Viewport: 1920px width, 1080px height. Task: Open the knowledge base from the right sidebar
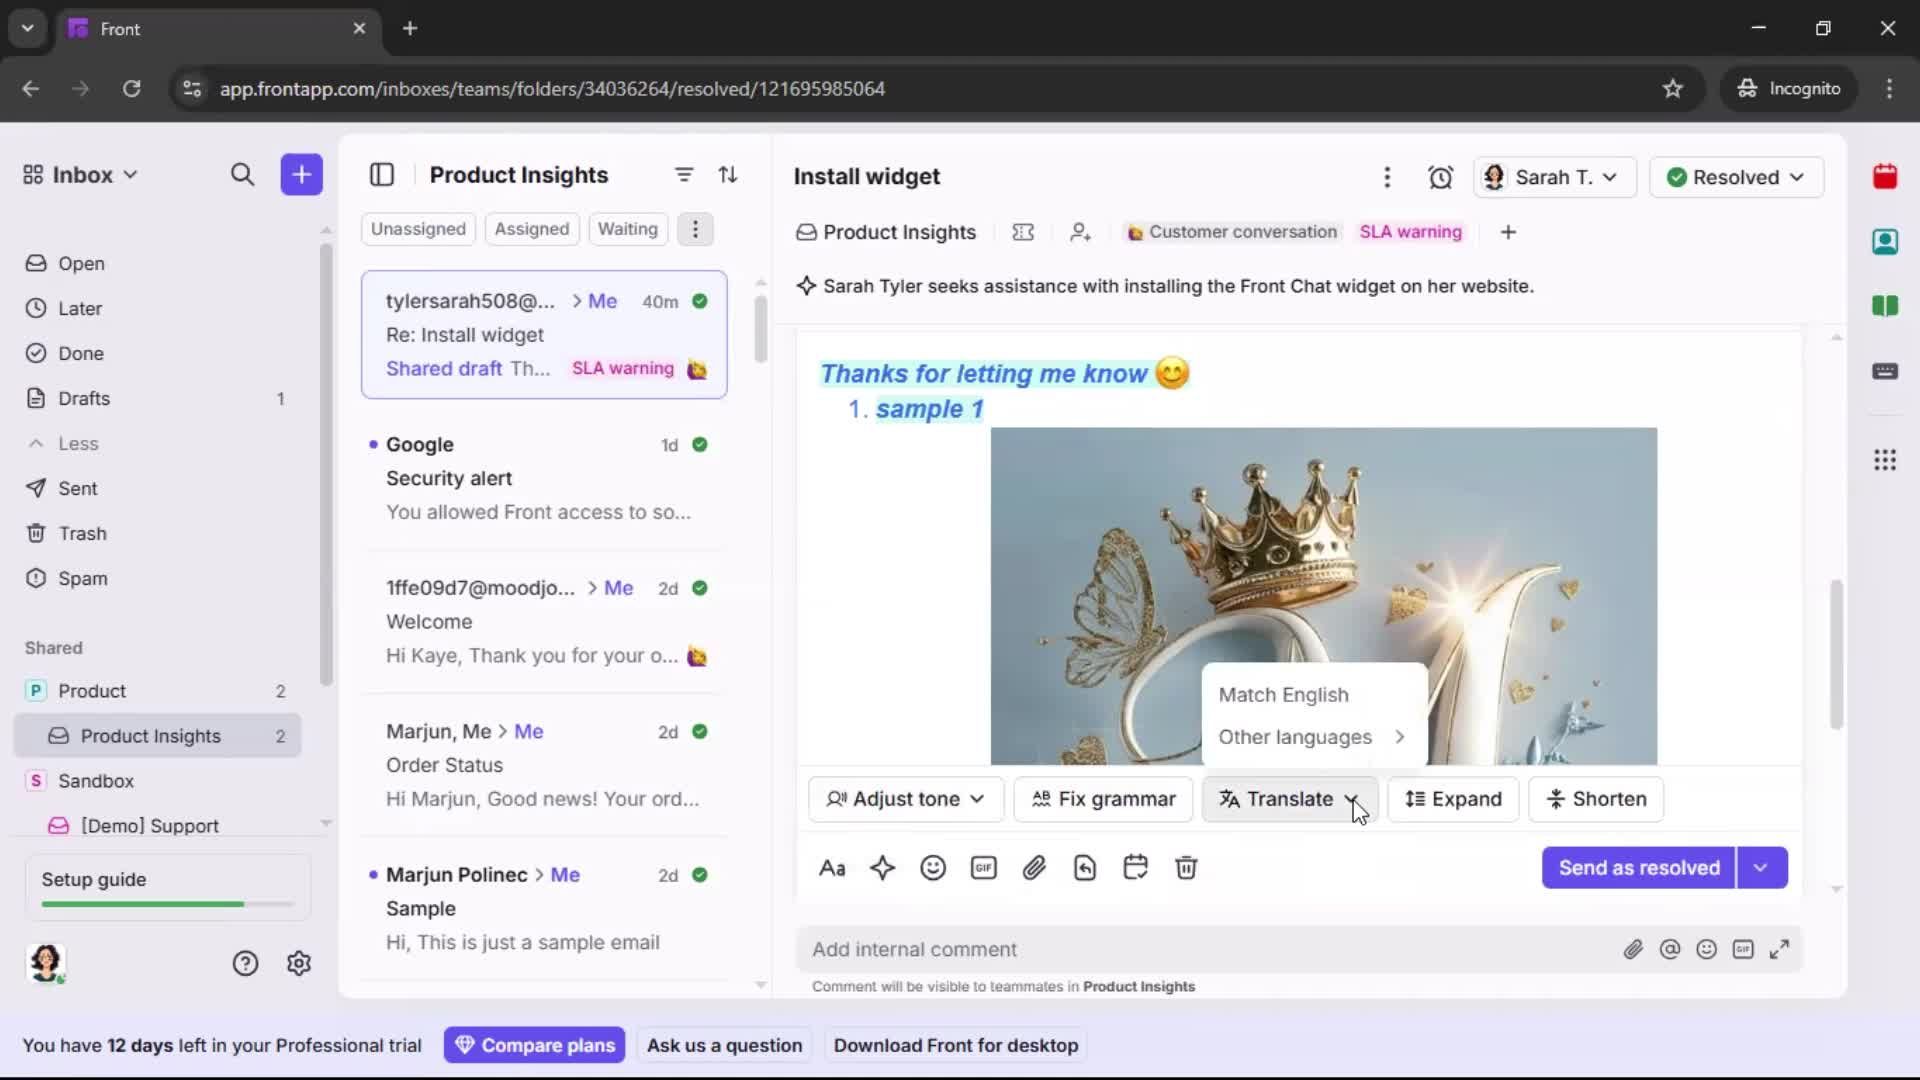tap(1886, 306)
